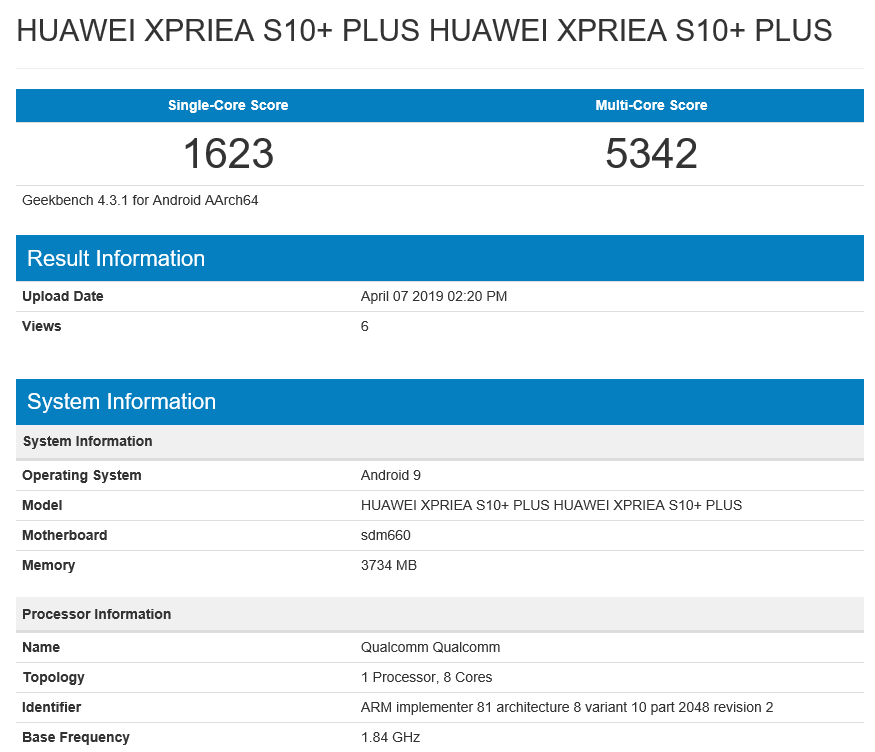Click the blue System Information section header

click(440, 402)
